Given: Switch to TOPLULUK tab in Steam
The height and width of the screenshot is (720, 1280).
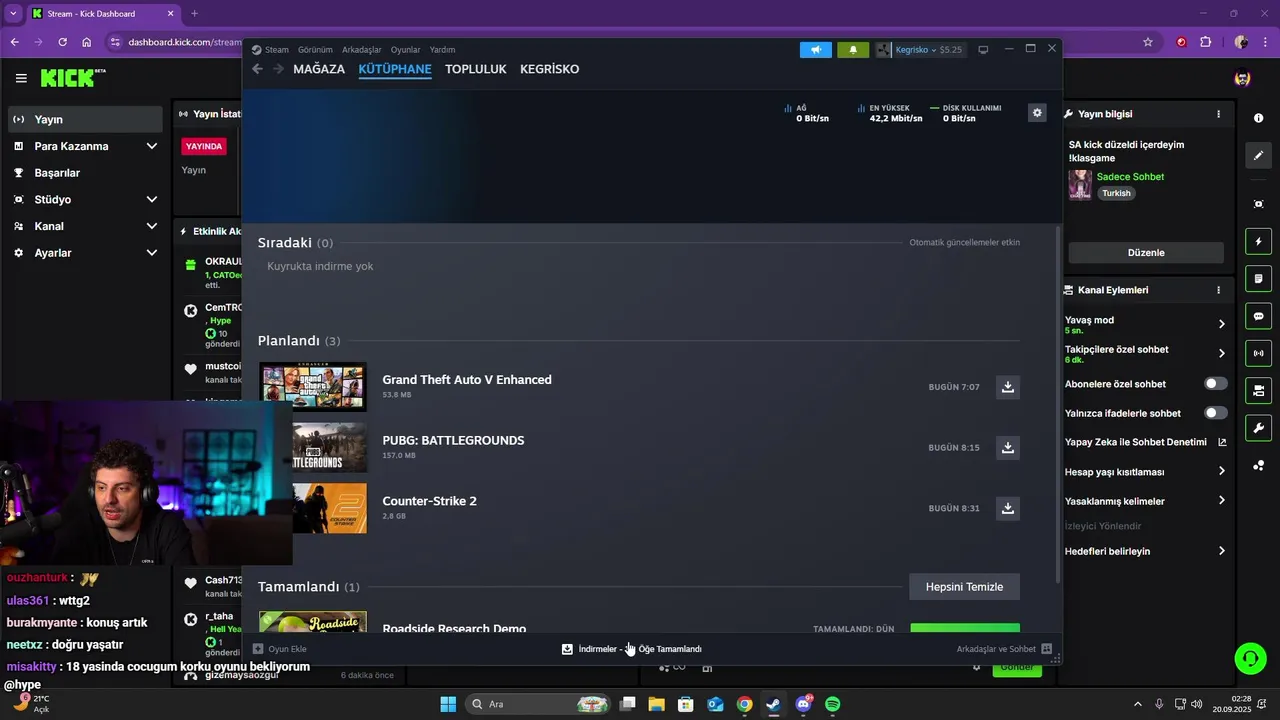Looking at the screenshot, I should (x=476, y=69).
